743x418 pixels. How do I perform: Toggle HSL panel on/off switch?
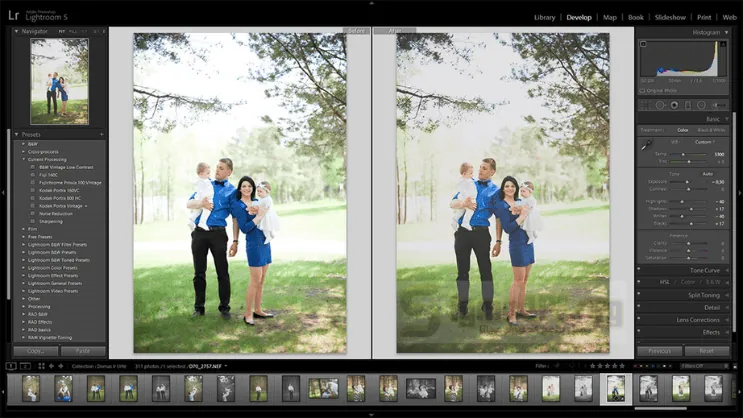point(639,282)
